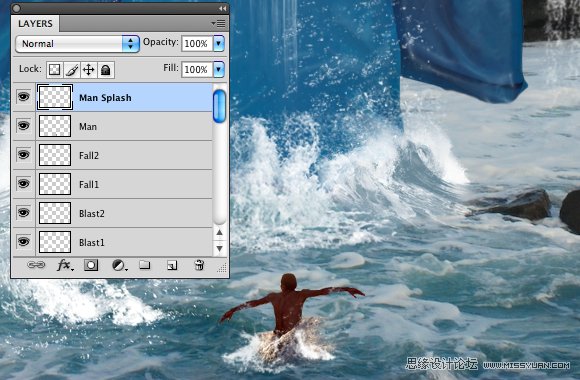This screenshot has width=580, height=380.
Task: Hide the Blast1 layer
Action: [x=23, y=242]
